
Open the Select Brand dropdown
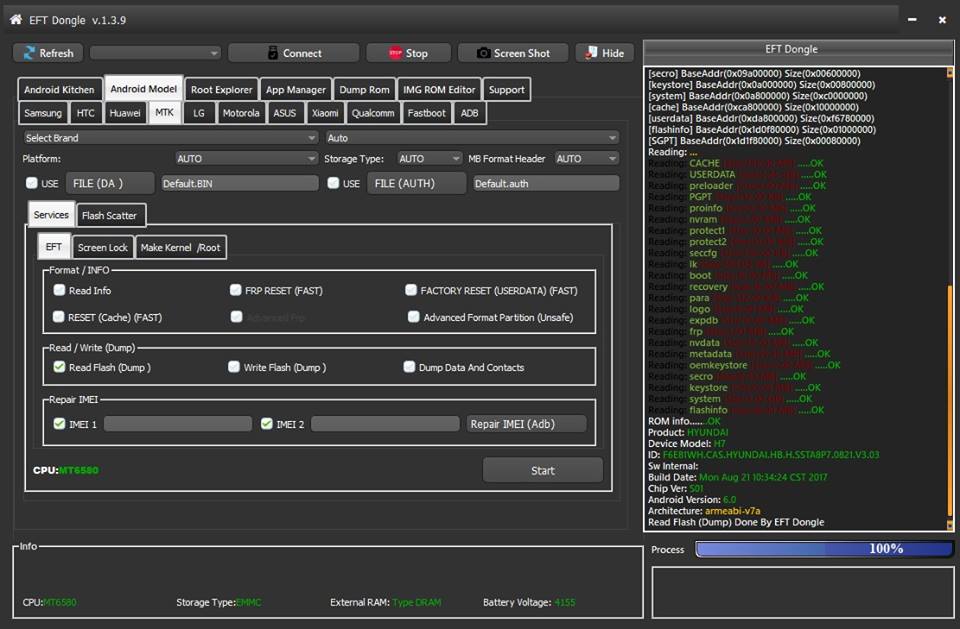tap(171, 138)
